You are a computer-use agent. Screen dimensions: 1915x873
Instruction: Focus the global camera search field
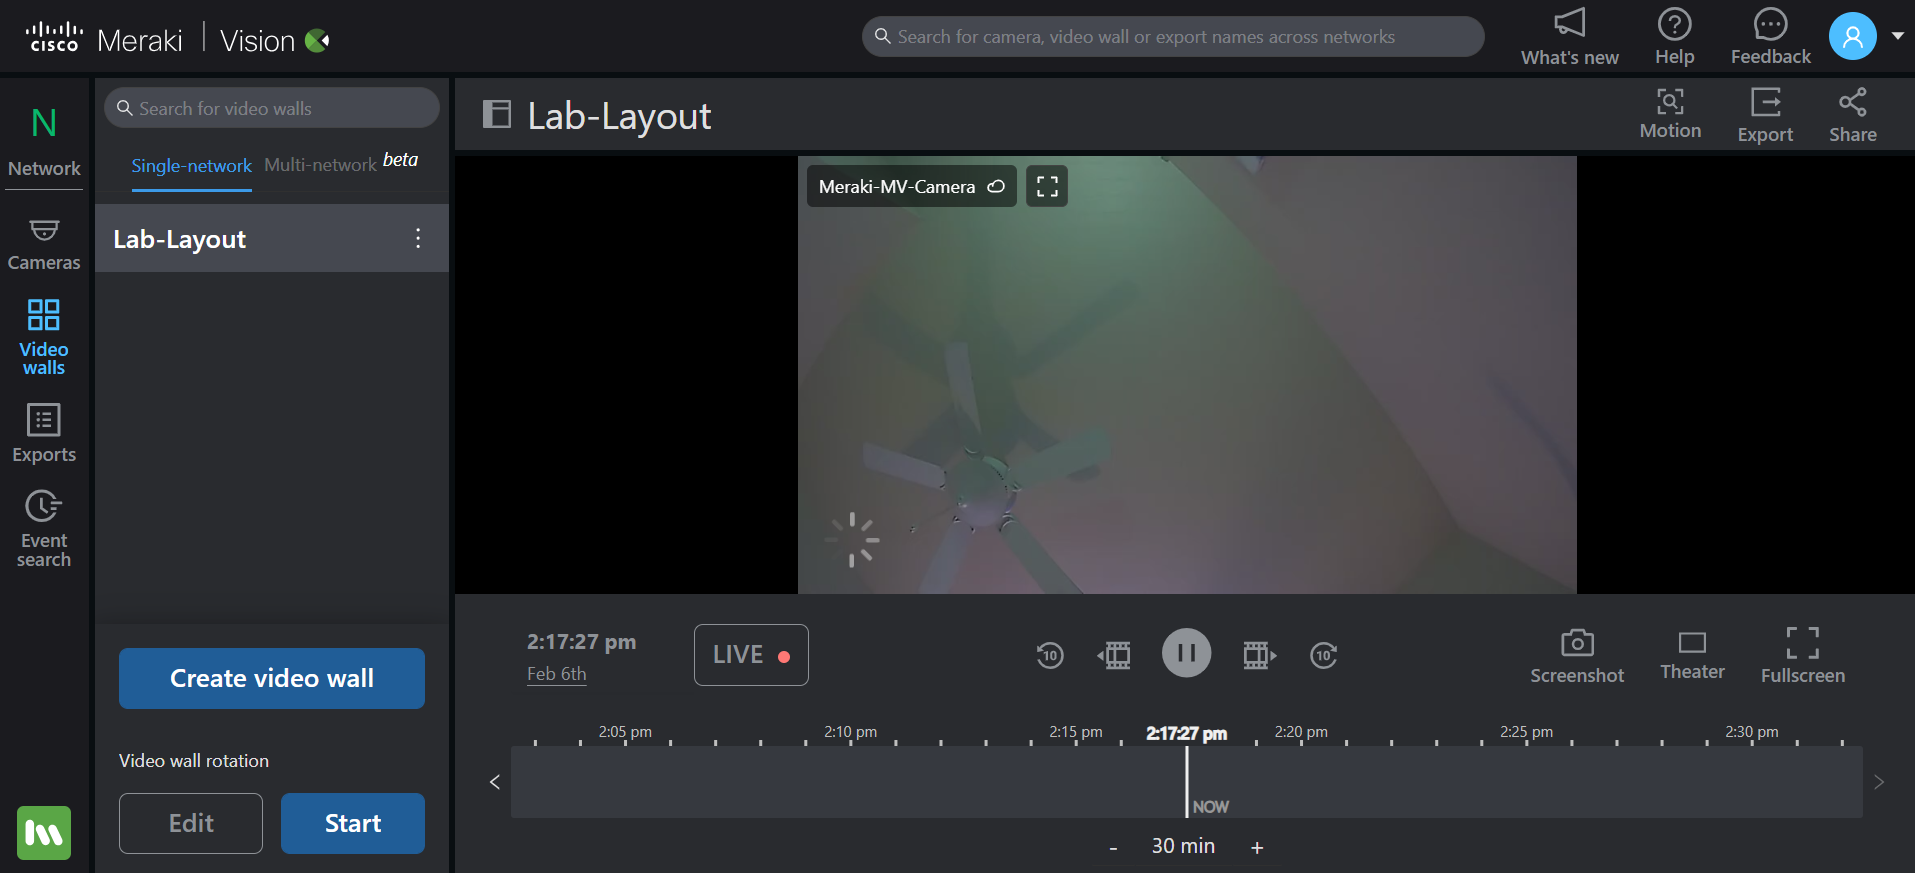[x=1173, y=36]
